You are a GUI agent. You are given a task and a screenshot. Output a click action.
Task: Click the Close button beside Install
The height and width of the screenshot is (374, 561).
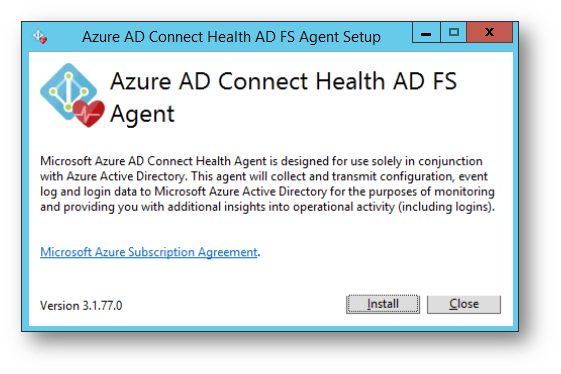pyautogui.click(x=464, y=304)
